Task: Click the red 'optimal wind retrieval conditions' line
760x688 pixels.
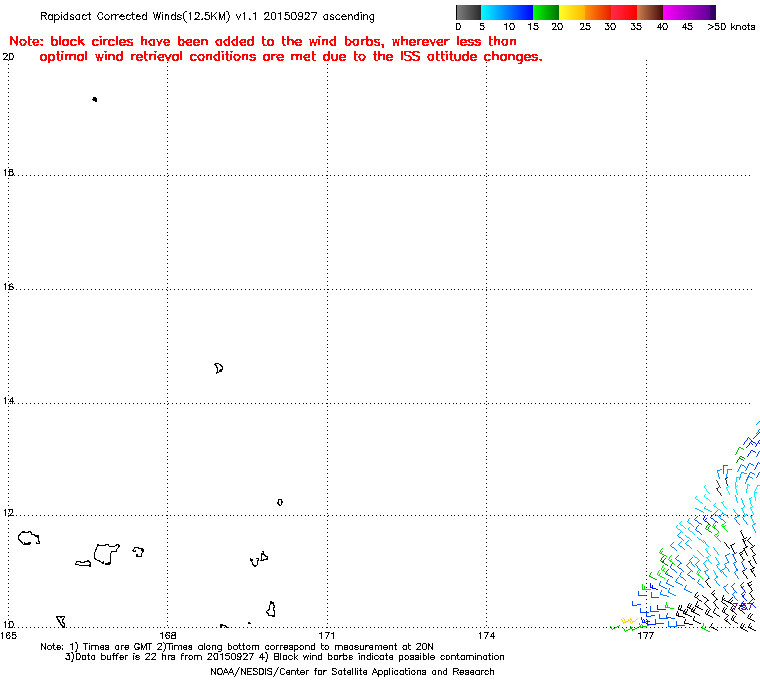Action: coord(291,57)
